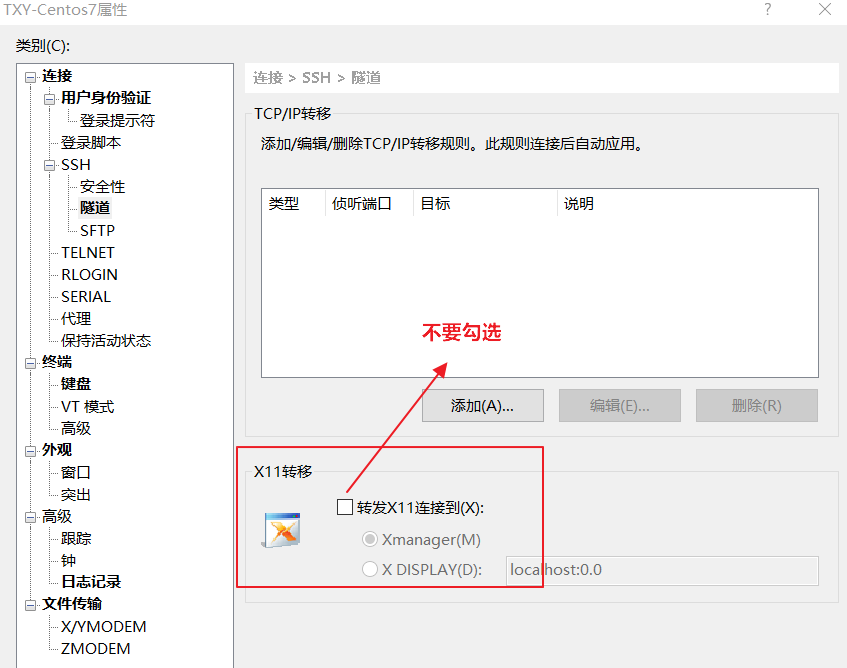Collapse the 高级 category node
The width and height of the screenshot is (847, 668).
[30, 517]
